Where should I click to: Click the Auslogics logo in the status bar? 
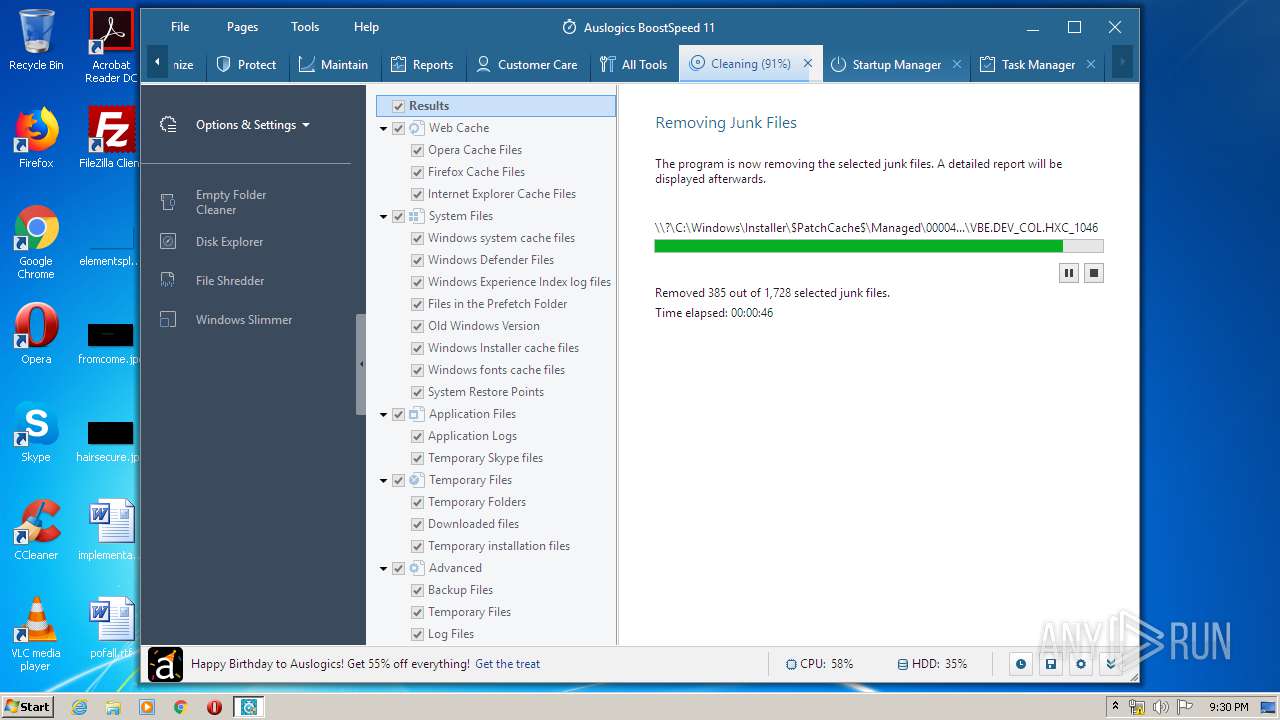pyautogui.click(x=165, y=664)
